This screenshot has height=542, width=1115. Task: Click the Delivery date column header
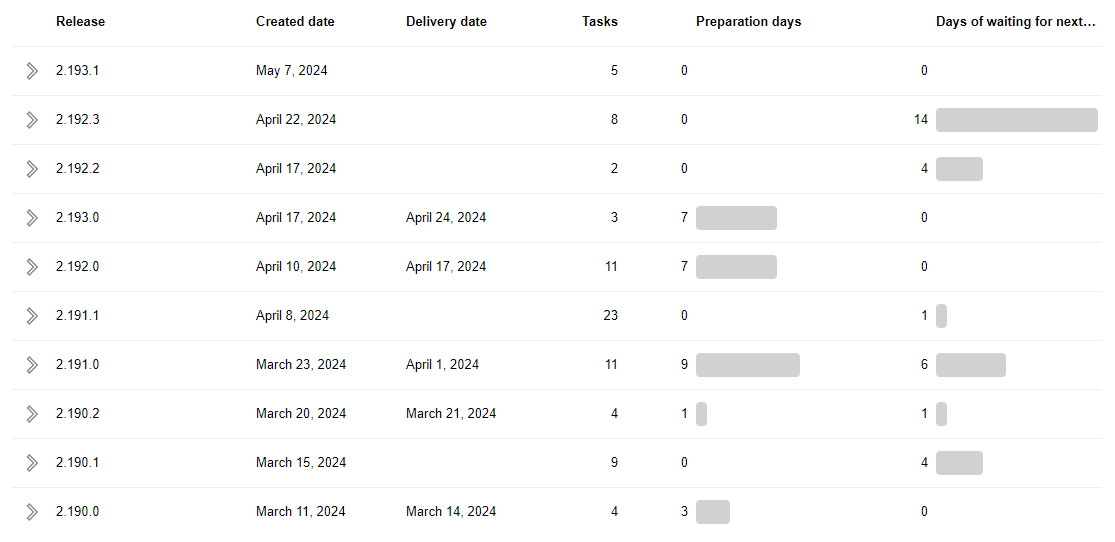pos(446,22)
